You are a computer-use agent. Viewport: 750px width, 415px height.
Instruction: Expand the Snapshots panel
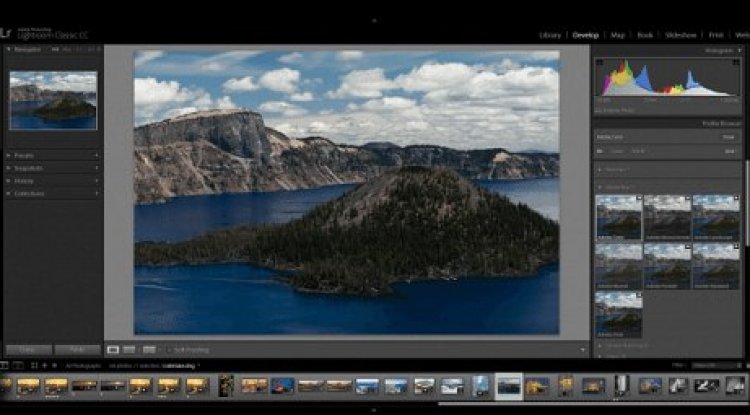9,168
